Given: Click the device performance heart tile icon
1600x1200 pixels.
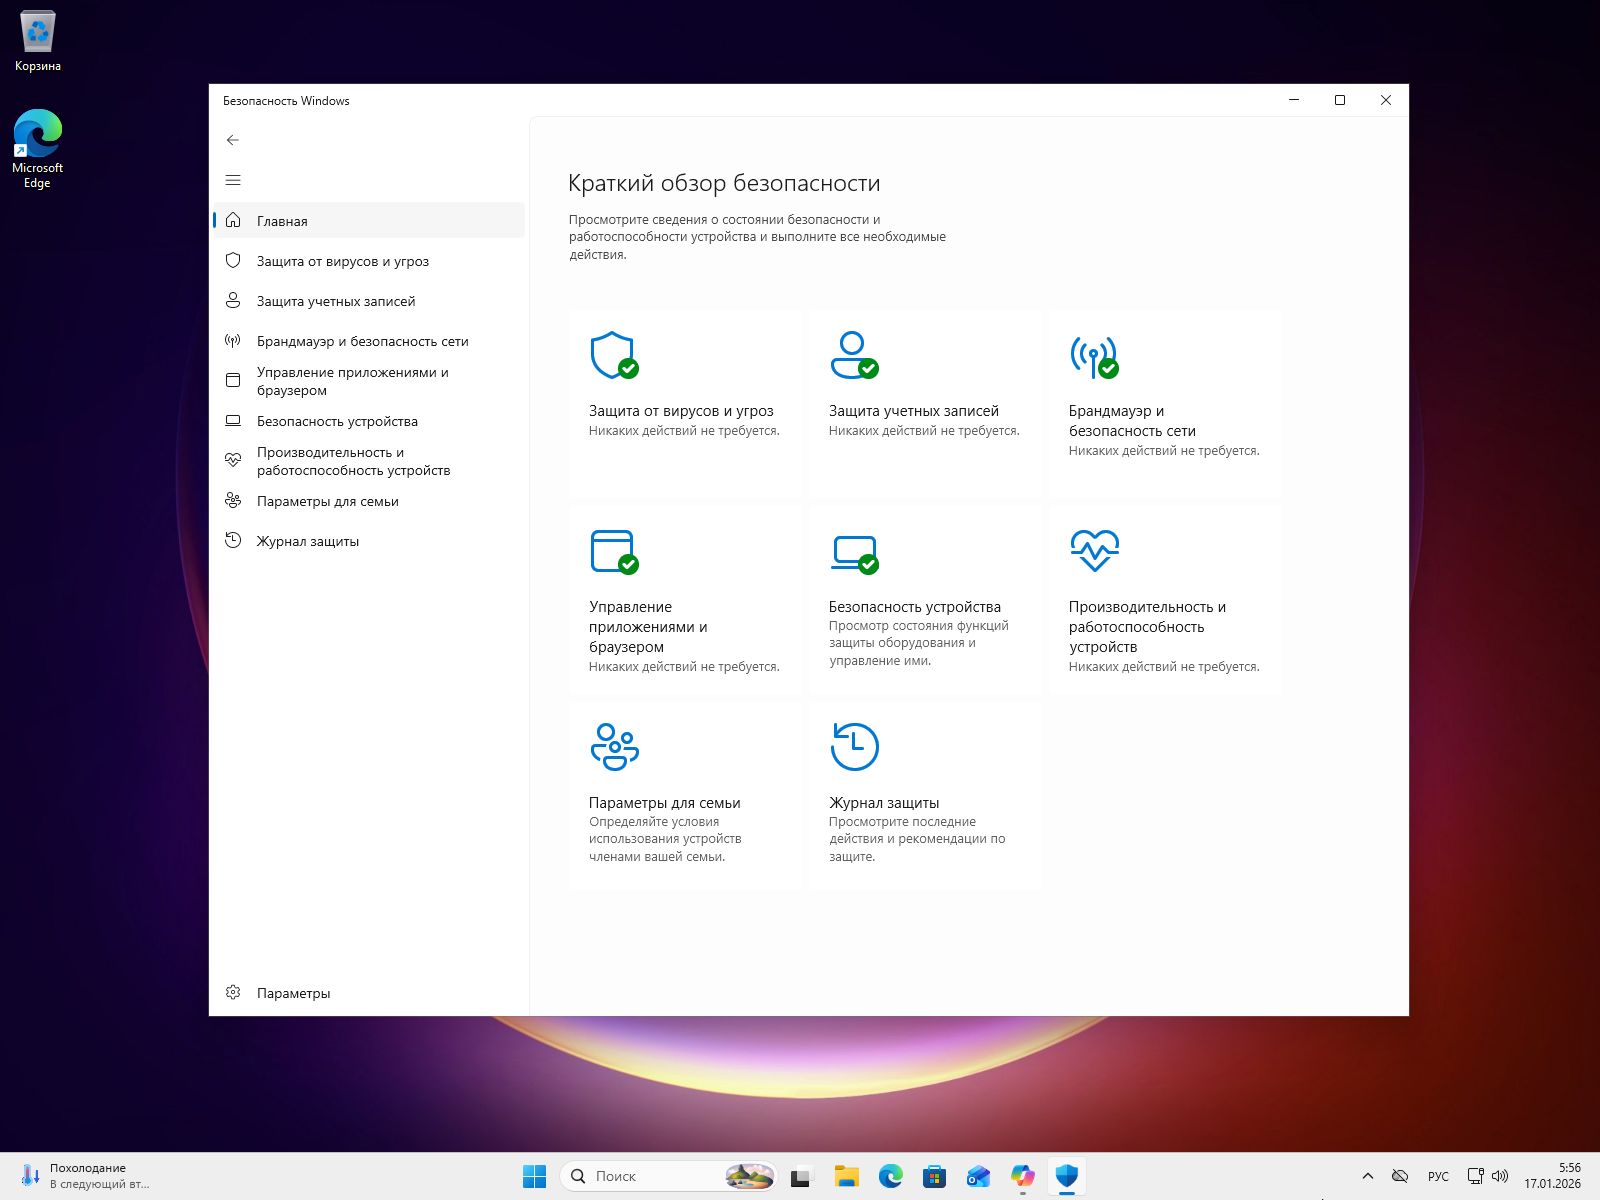Looking at the screenshot, I should pyautogui.click(x=1094, y=550).
